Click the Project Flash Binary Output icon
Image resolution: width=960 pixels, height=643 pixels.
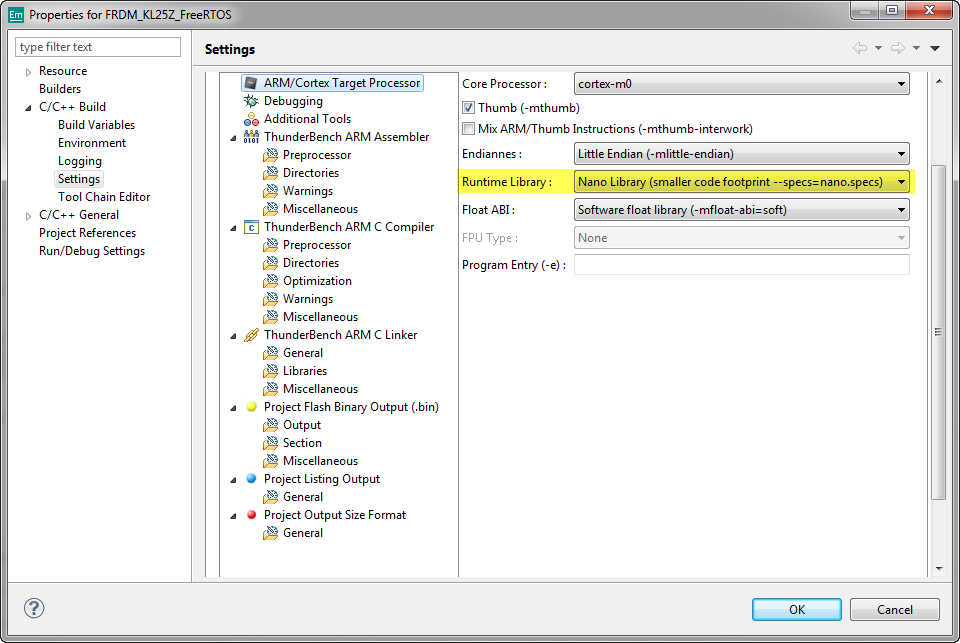(251, 407)
